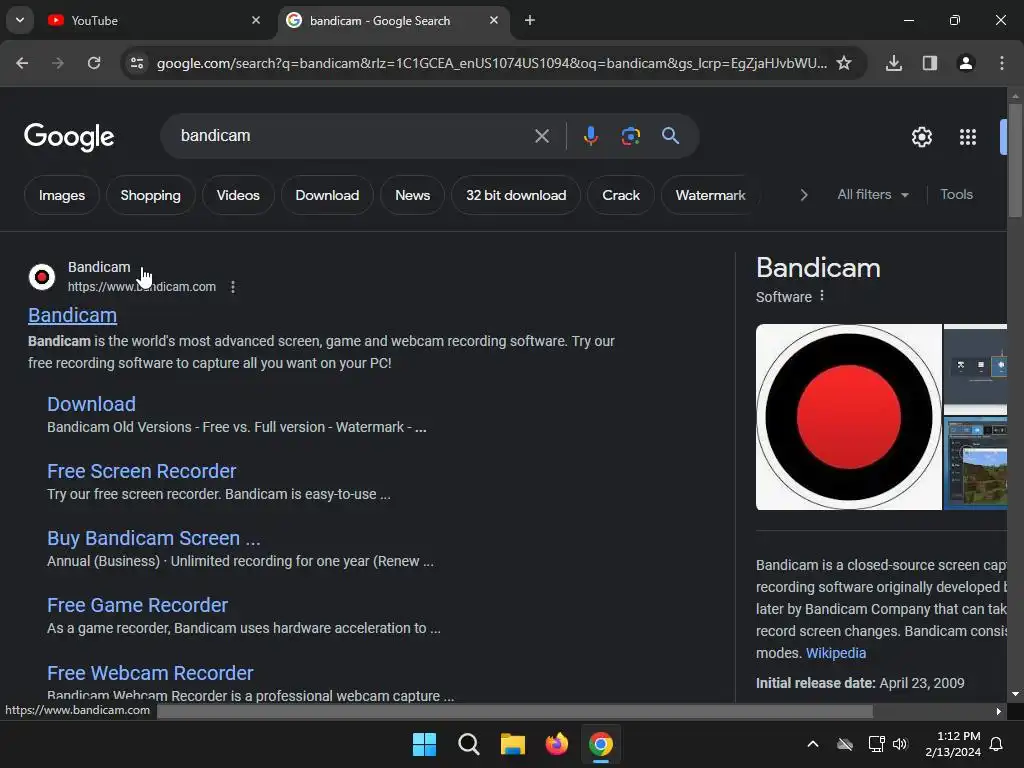Clear the search box with X
This screenshot has height=768, width=1024.
click(x=542, y=136)
